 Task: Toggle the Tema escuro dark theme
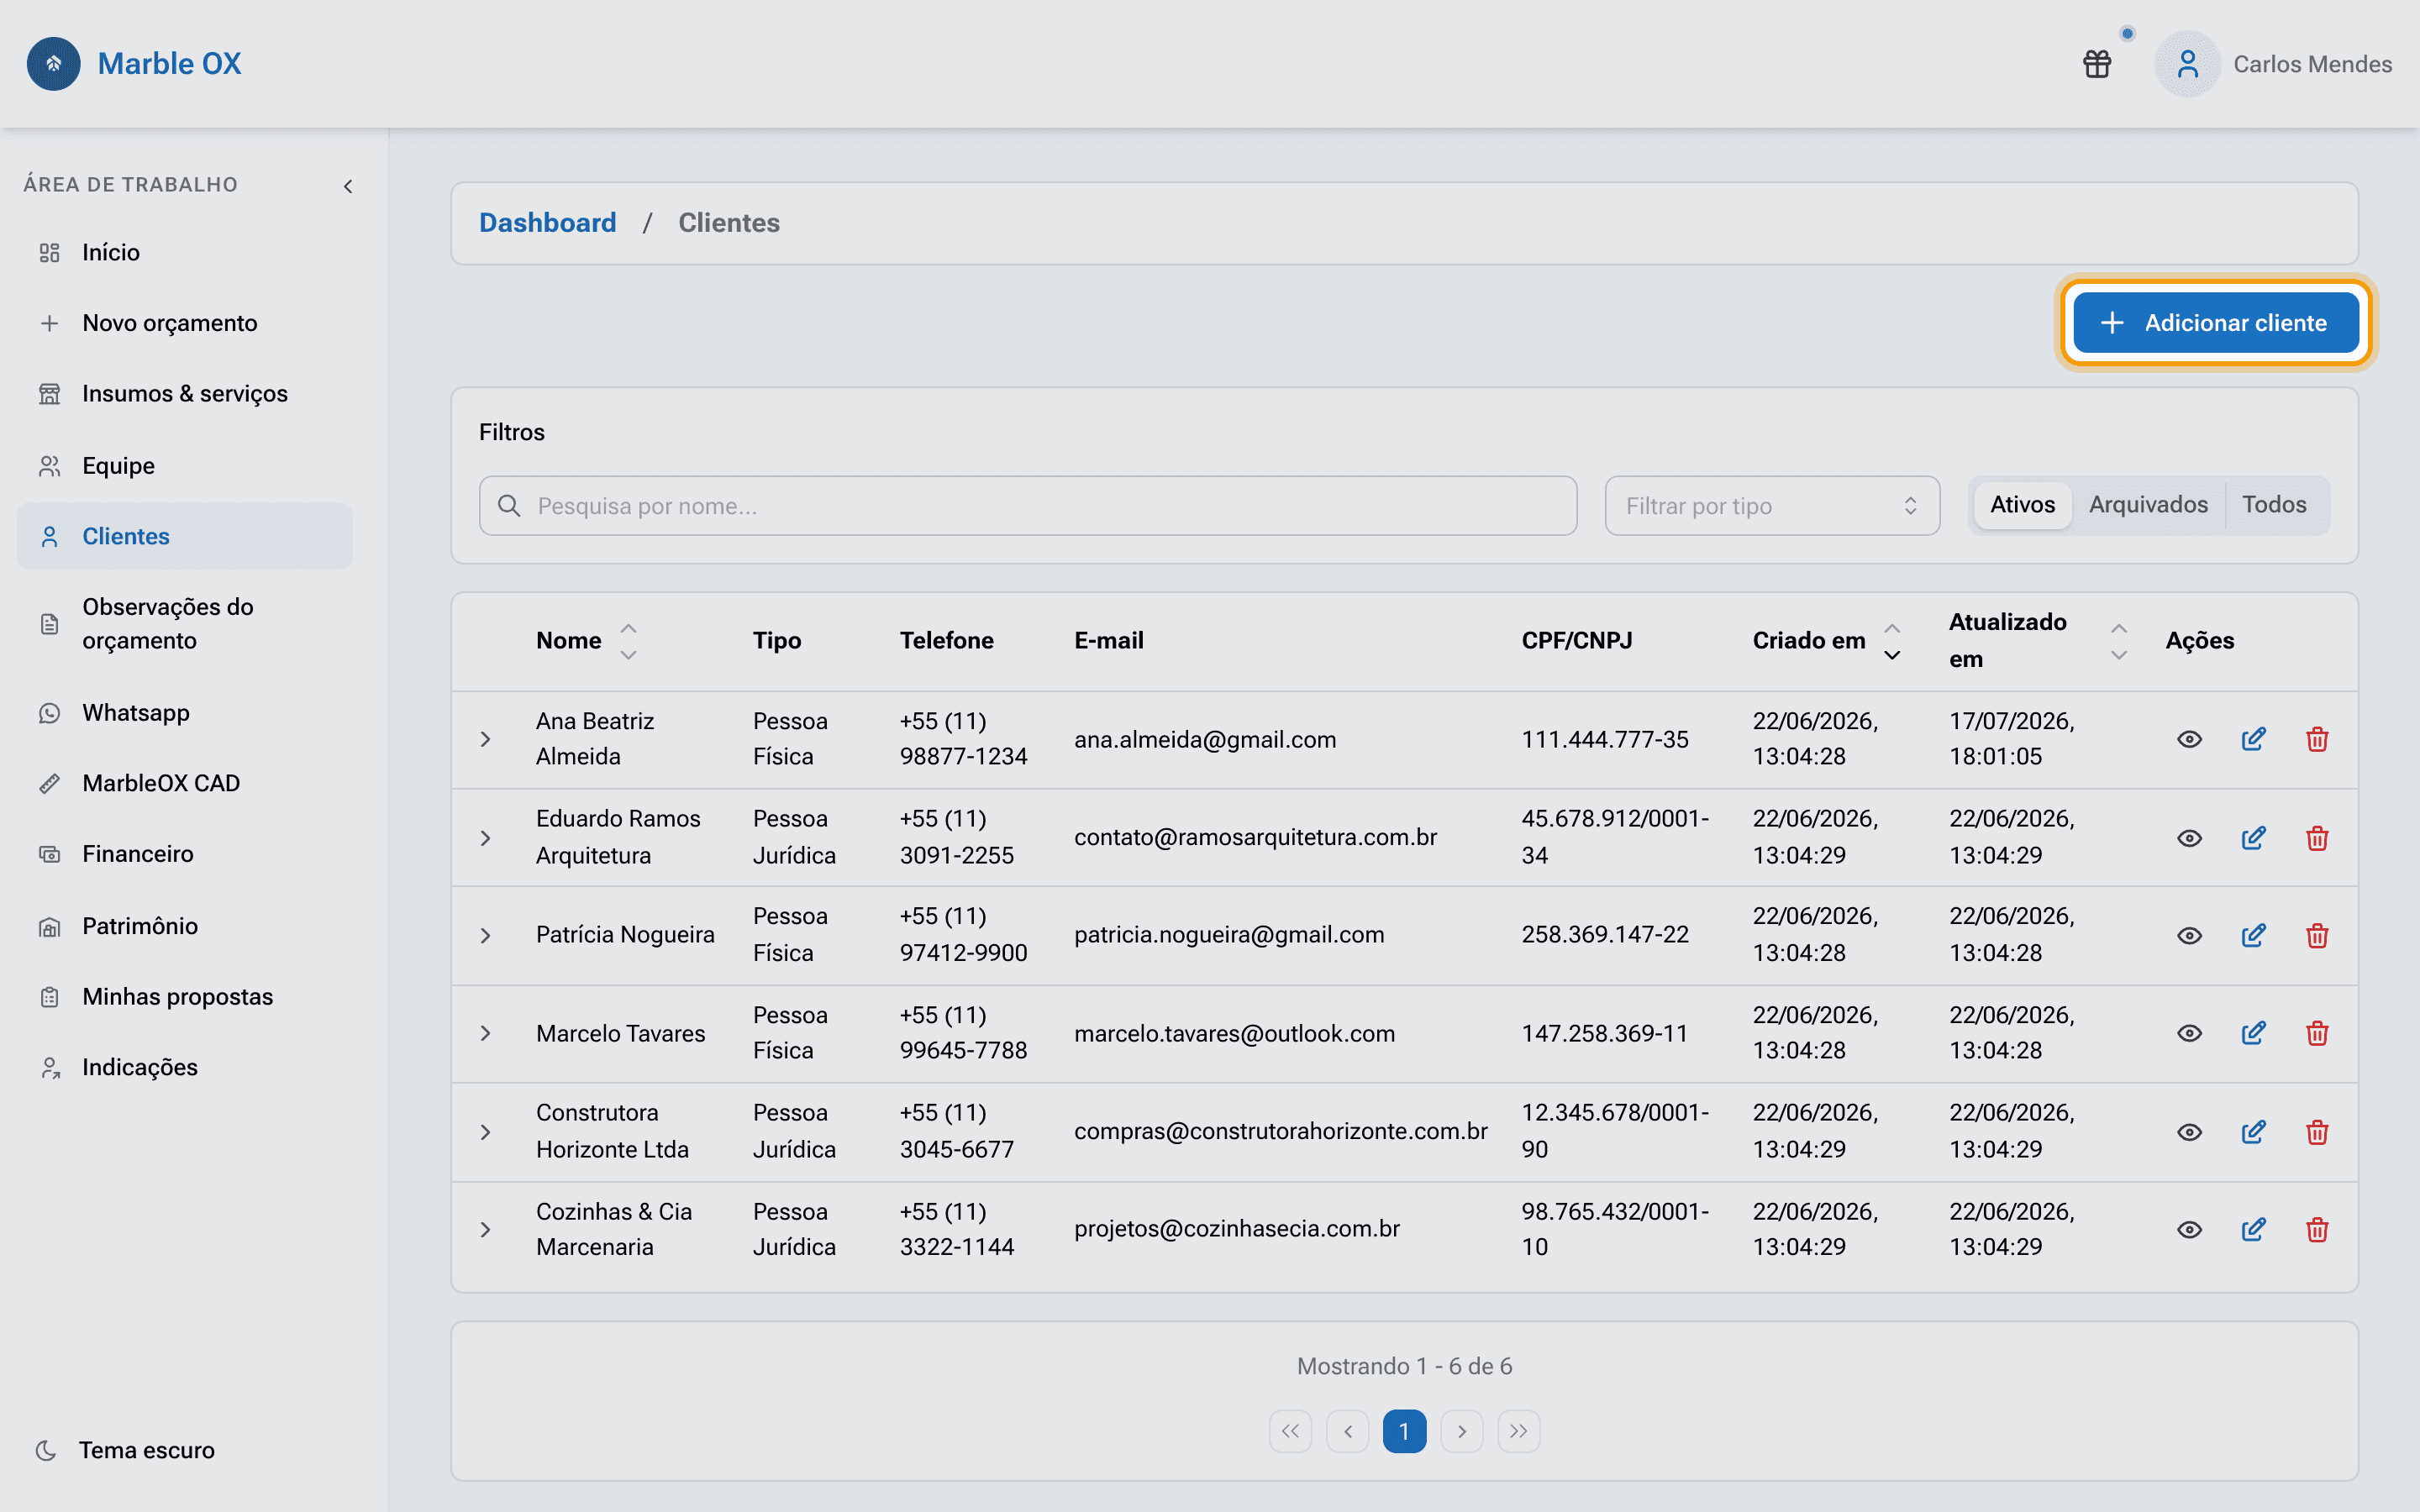[125, 1450]
